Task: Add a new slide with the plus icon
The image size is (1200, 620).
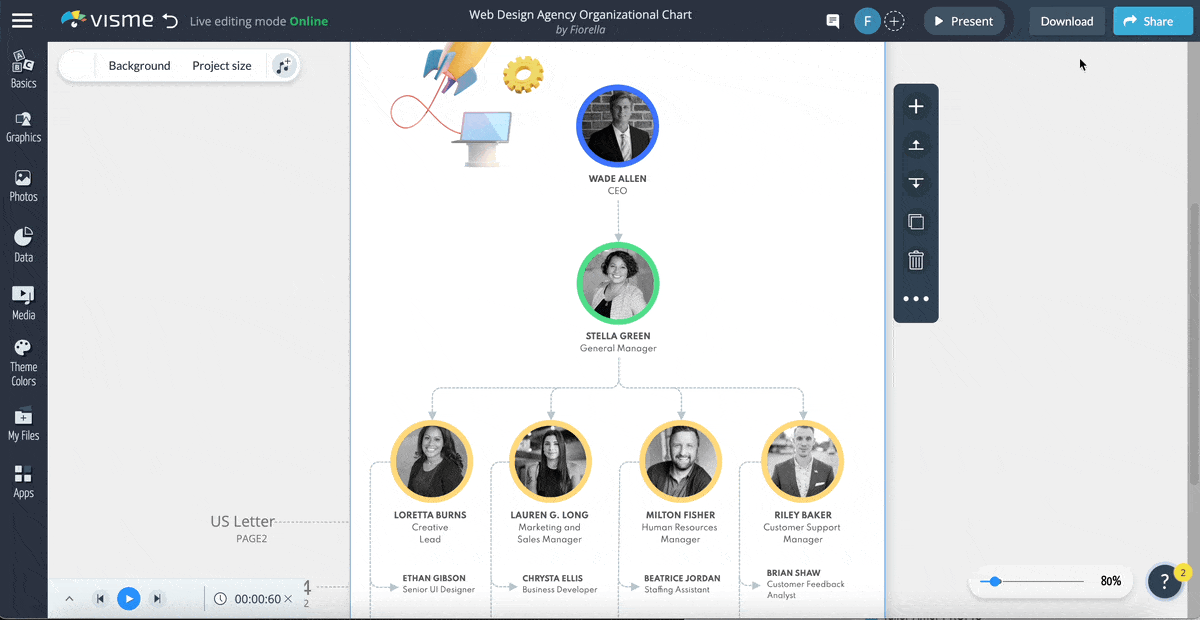Action: tap(915, 105)
